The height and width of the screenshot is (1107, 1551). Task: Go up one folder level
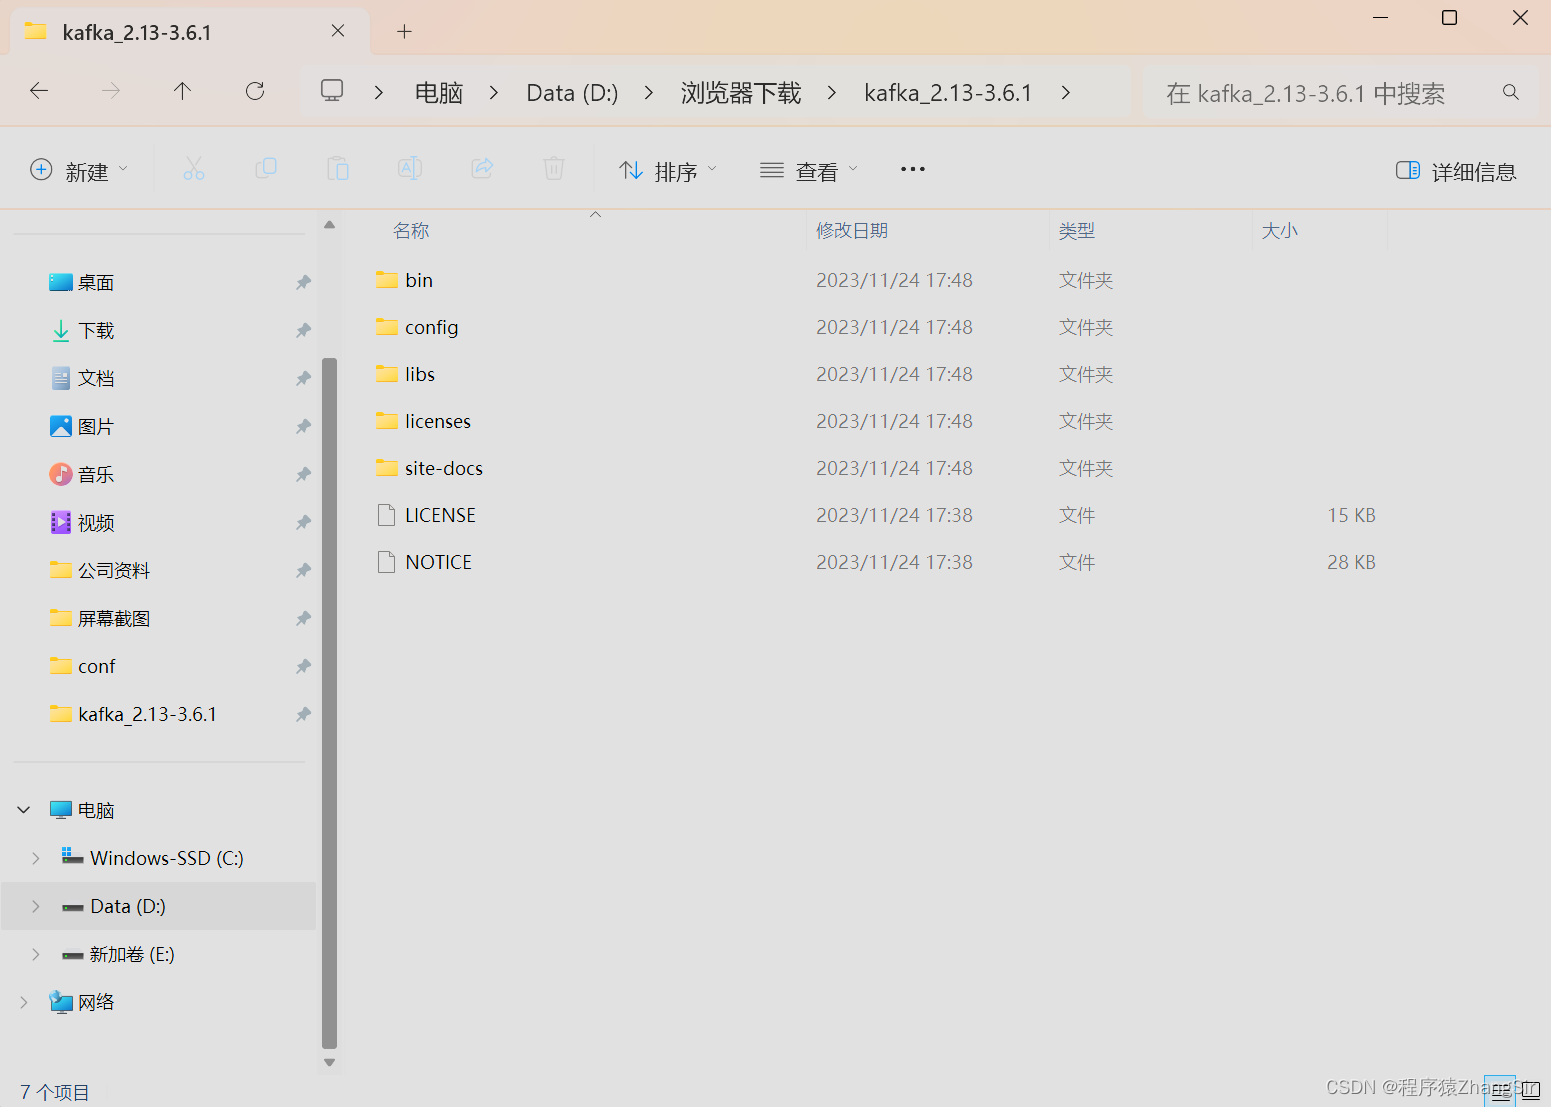[182, 91]
